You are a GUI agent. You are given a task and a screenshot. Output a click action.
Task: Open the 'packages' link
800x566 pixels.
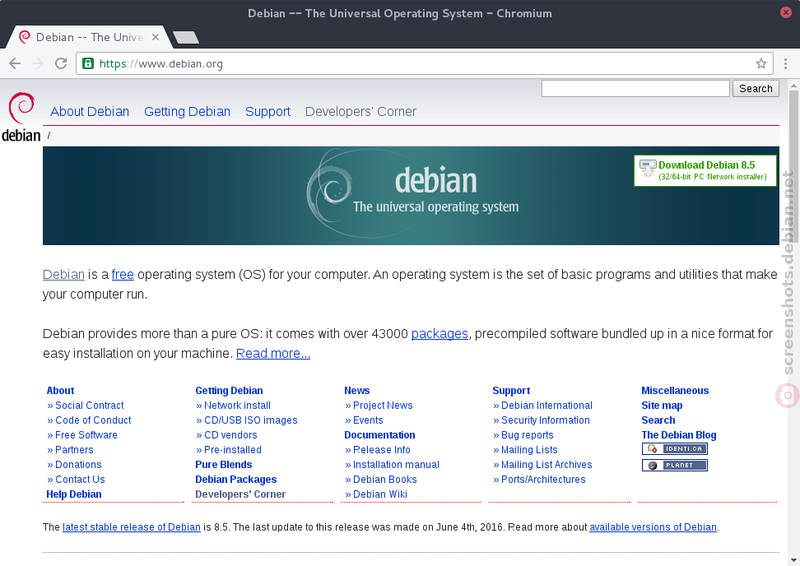[x=440, y=334]
